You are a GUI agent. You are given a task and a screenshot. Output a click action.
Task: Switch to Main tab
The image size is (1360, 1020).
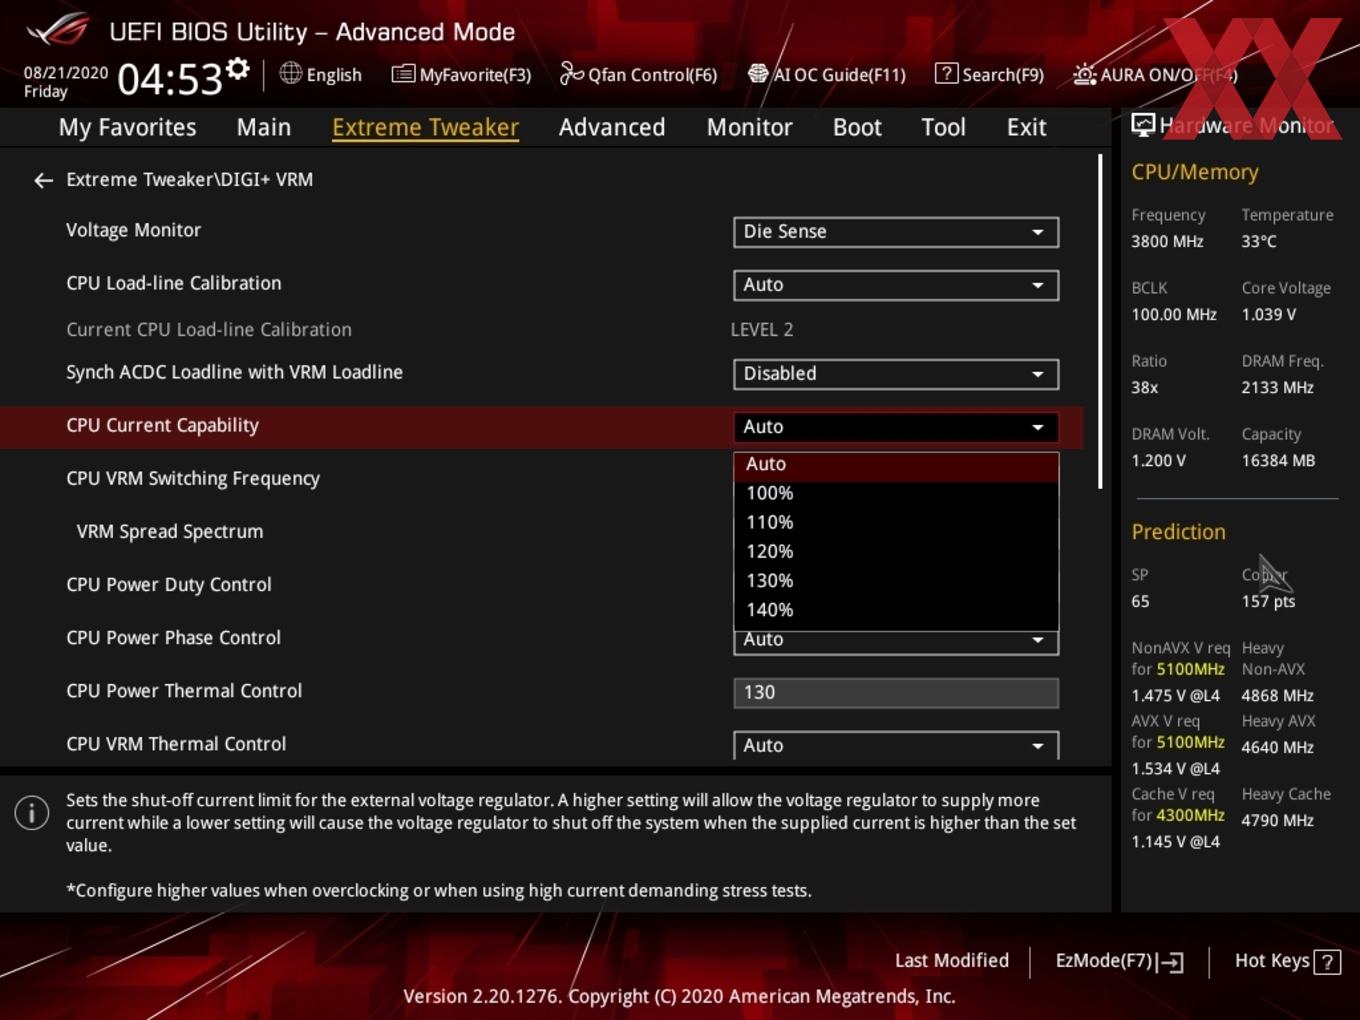(x=264, y=127)
